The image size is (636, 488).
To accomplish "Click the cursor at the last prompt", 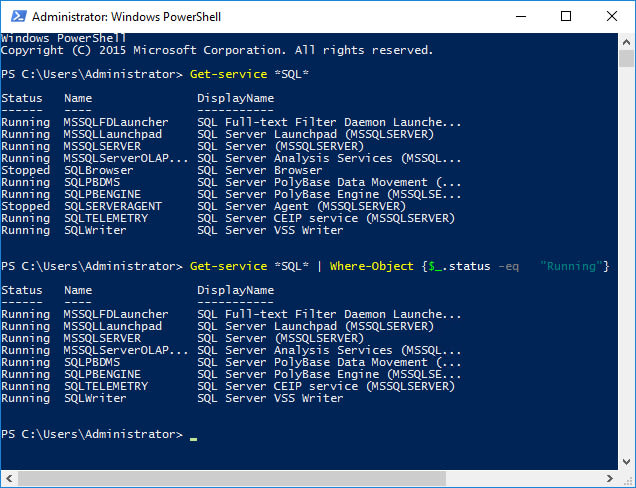I will point(193,439).
